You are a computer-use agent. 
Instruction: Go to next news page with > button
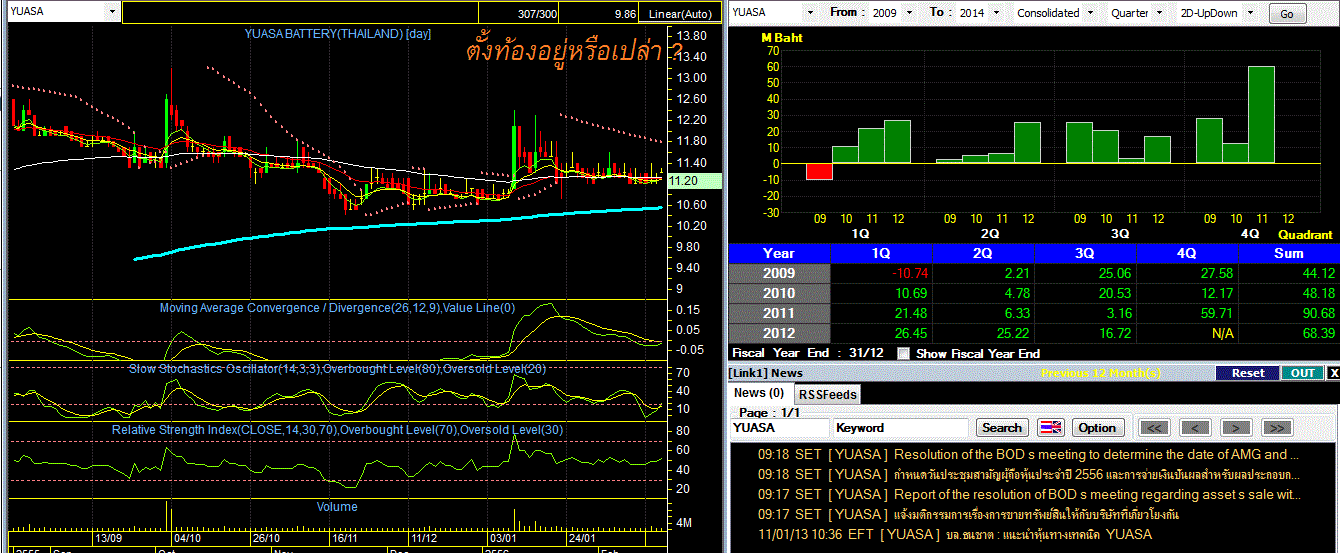coord(1236,428)
